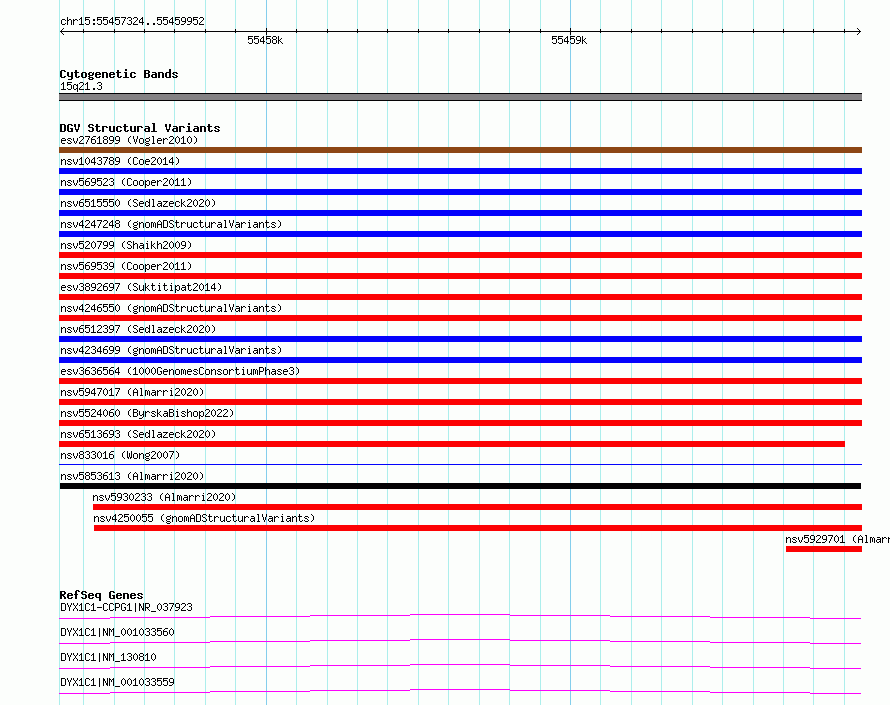Click the magenta DYX1C1-CCPG1 transcript line
The height and width of the screenshot is (705, 890).
pyautogui.click(x=460, y=616)
